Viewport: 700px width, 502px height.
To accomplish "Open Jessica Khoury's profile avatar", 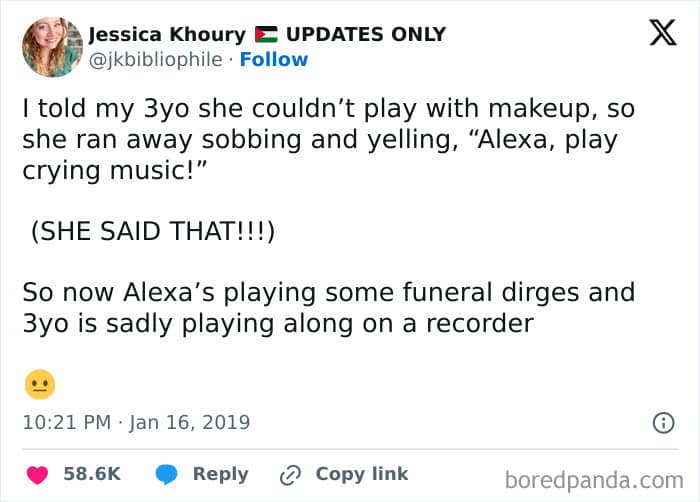I will [52, 47].
